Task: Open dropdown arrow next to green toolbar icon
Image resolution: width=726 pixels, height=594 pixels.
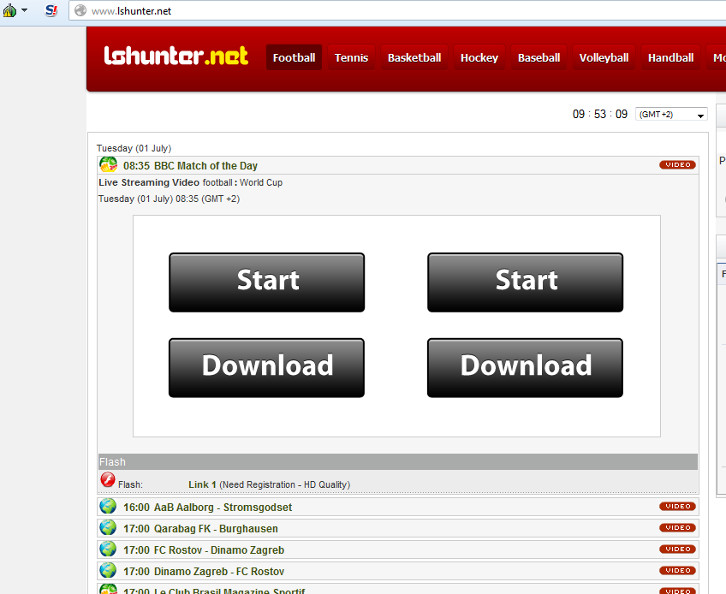Action: [25, 10]
